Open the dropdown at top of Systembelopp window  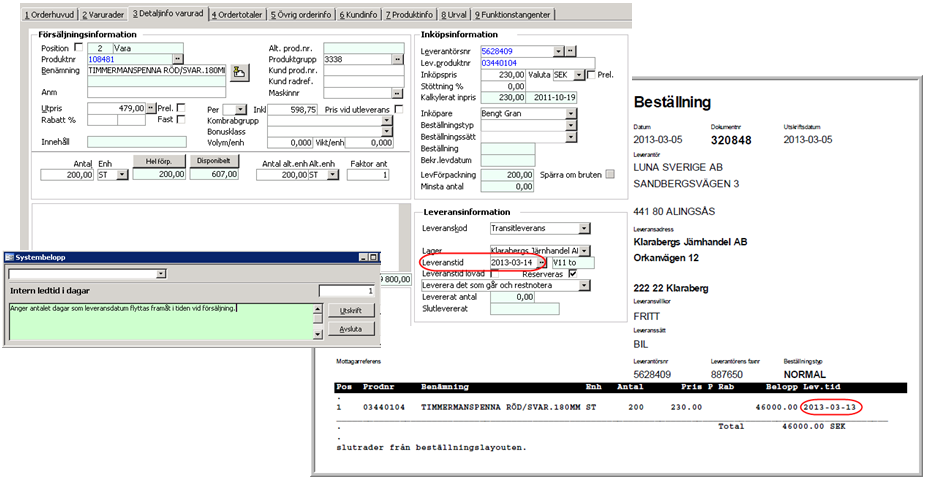click(x=161, y=274)
